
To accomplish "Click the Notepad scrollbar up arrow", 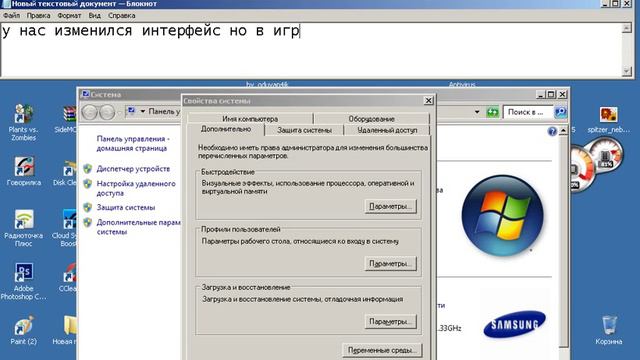I will (627, 28).
